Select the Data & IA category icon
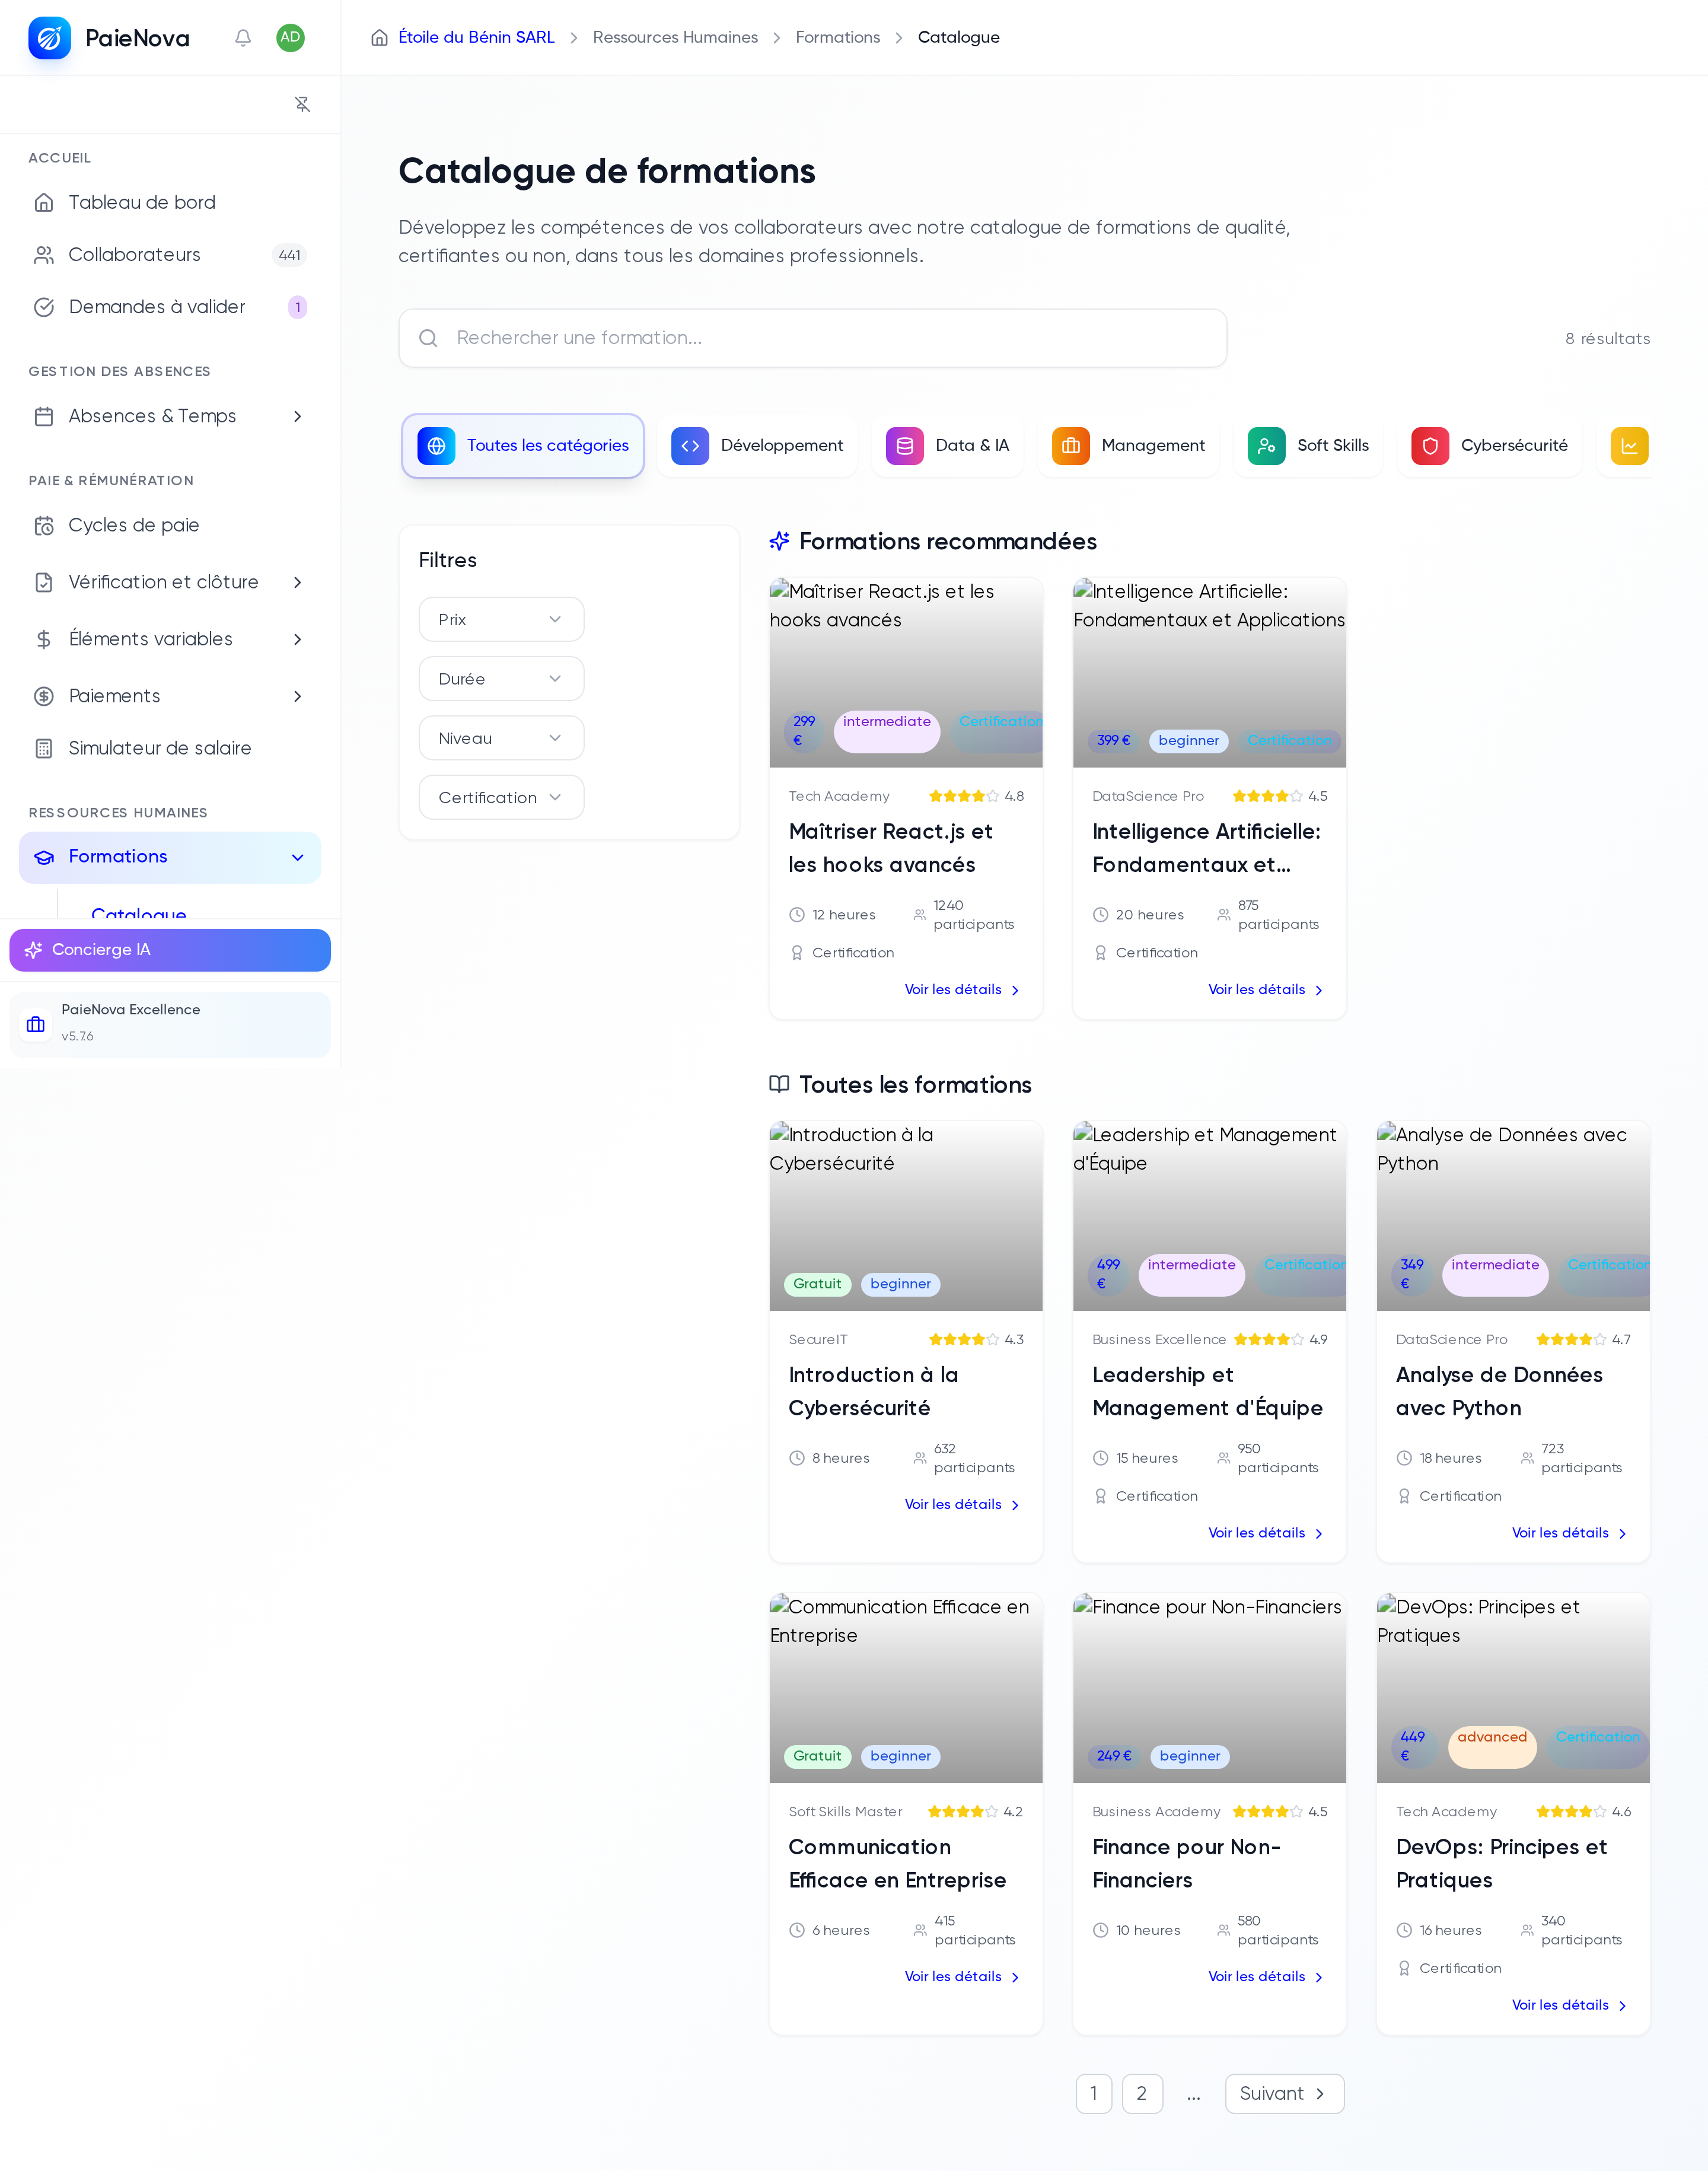Viewport: 1708px width, 2171px height. point(904,446)
